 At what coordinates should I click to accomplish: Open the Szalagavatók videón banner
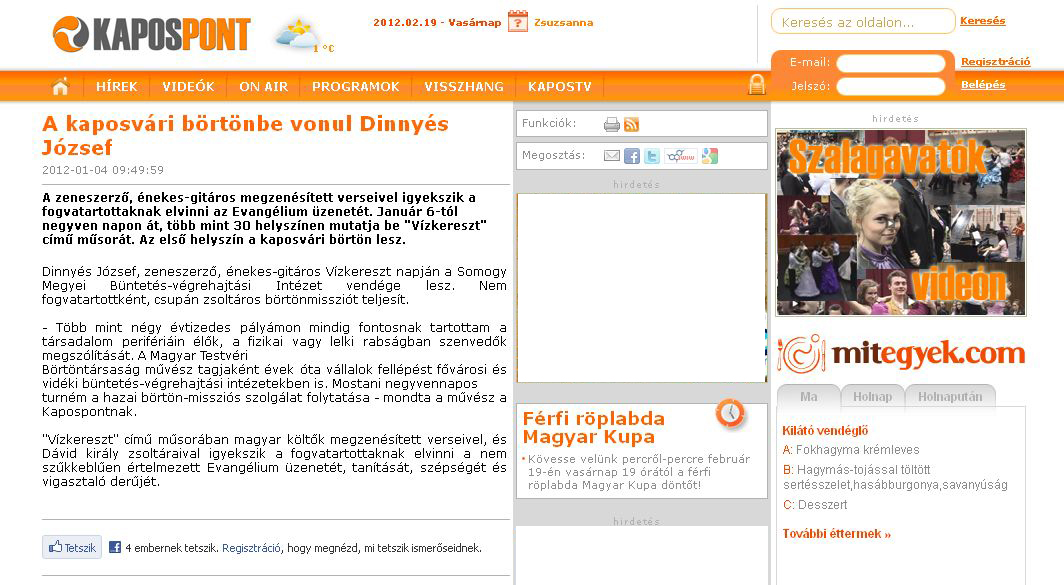(901, 223)
